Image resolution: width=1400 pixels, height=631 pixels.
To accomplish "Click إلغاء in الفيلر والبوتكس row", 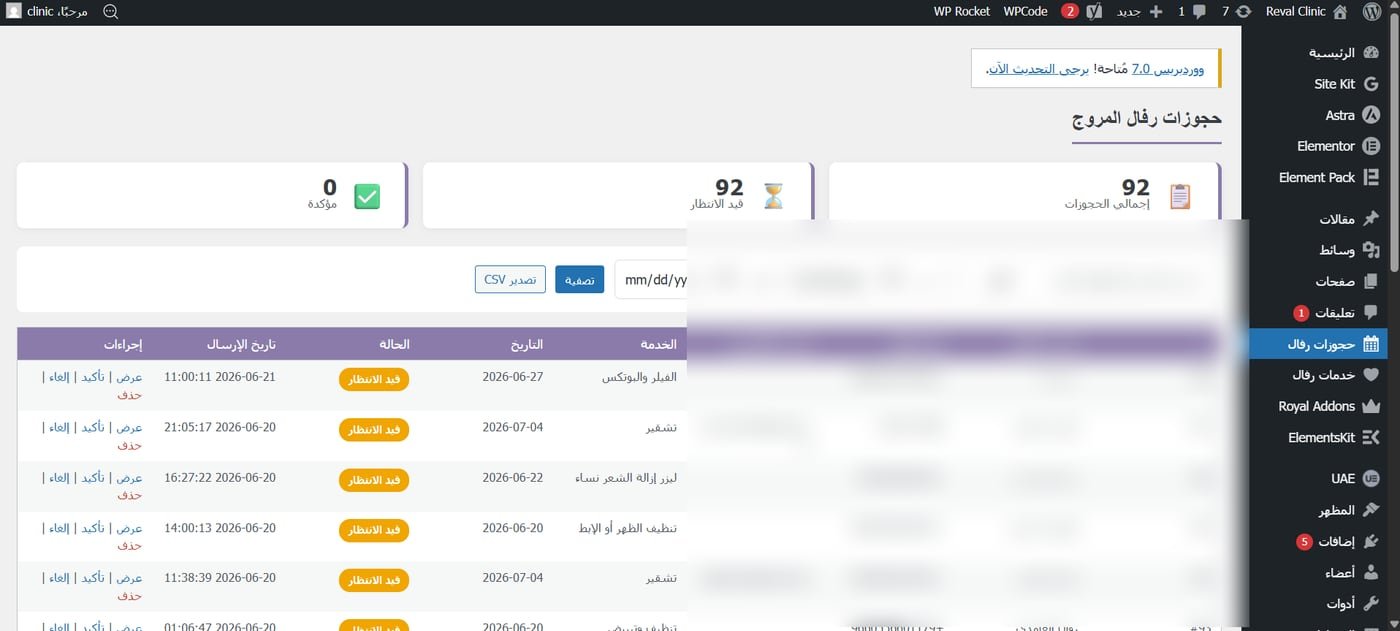I will tap(59, 377).
